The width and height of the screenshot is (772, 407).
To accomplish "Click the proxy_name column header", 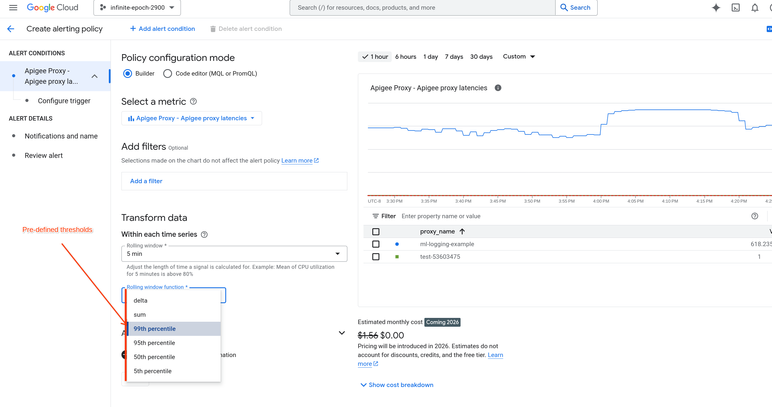I will [437, 232].
